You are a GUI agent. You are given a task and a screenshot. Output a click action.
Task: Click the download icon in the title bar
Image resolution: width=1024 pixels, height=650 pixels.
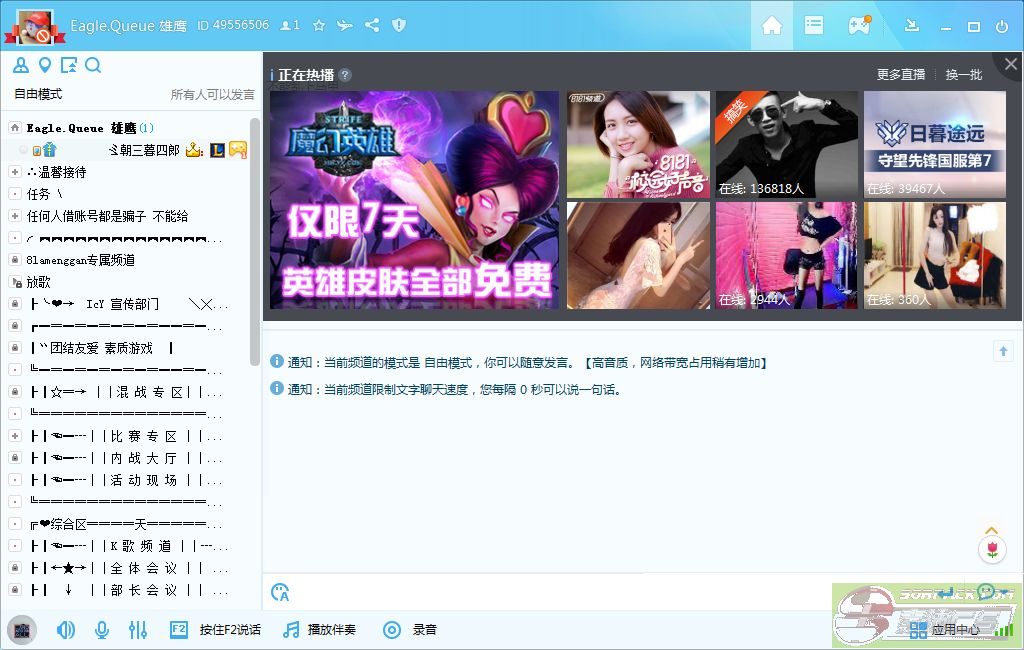tap(912, 25)
